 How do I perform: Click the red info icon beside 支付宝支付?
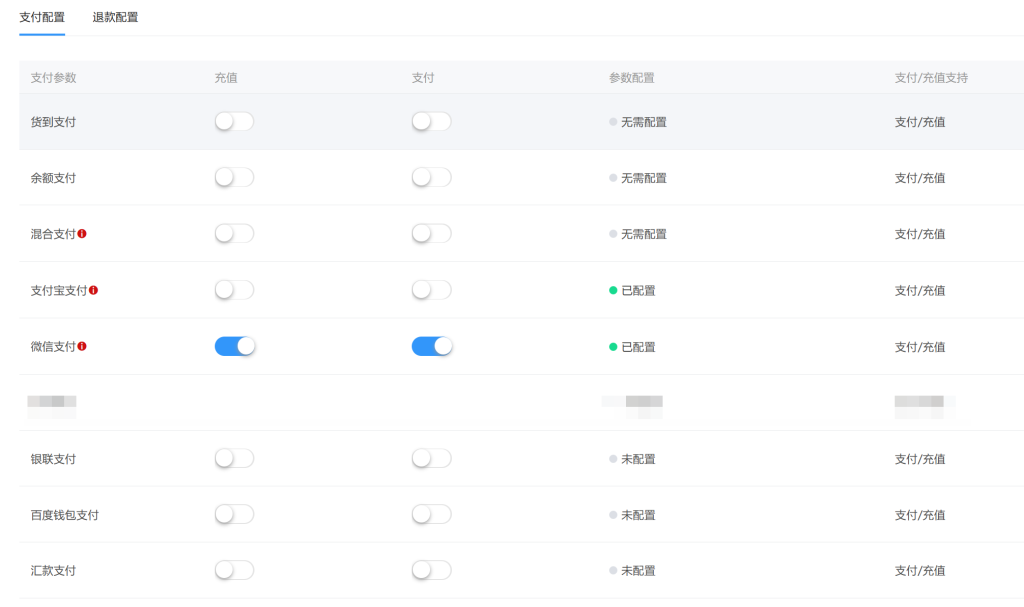[x=93, y=290]
